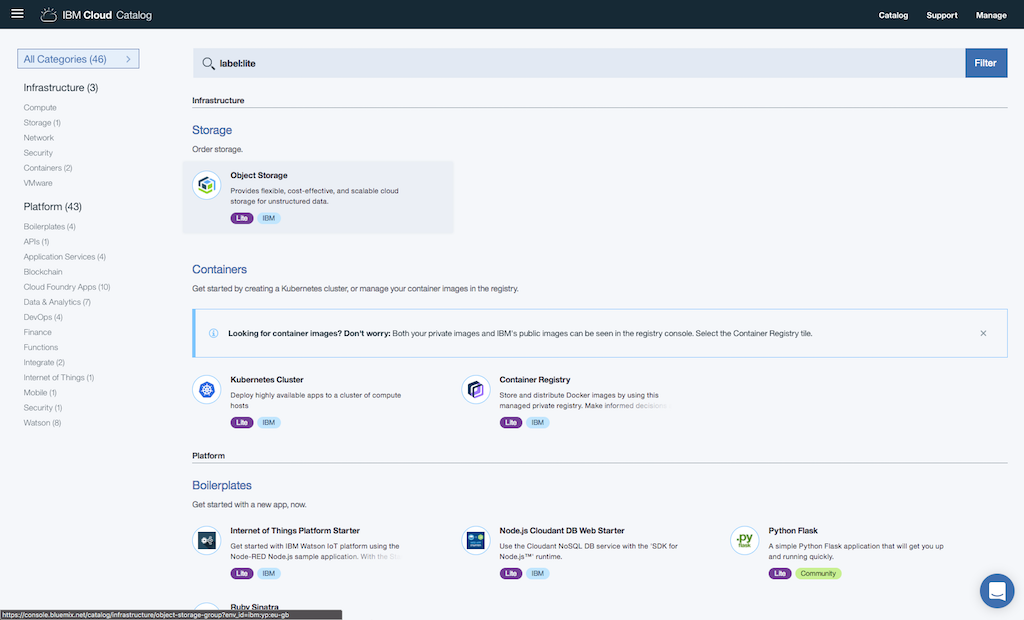Click the Python Flask icon
The height and width of the screenshot is (620, 1024).
745,541
